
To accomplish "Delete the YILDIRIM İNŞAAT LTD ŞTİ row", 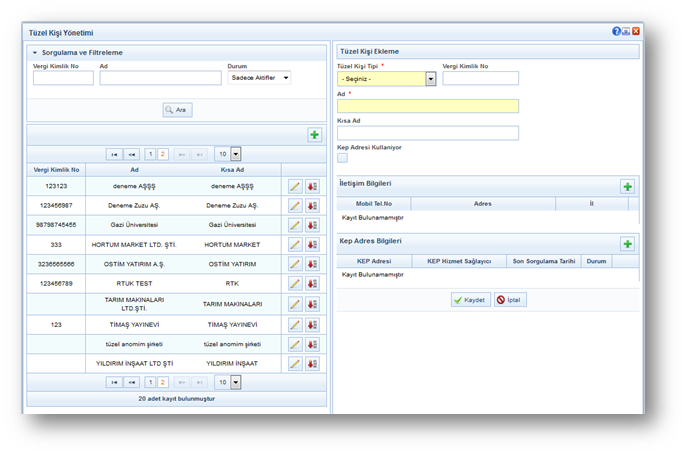I will pyautogui.click(x=312, y=364).
